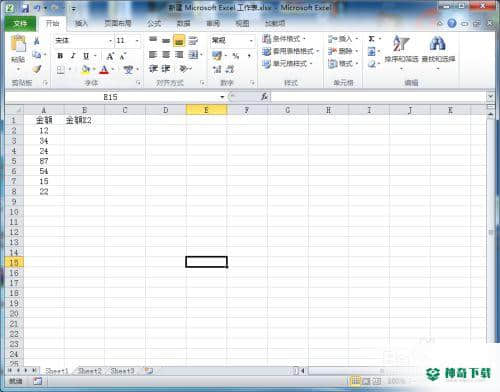This screenshot has height=392, width=500.
Task: Open Sort and Filter tool
Action: tap(401, 50)
